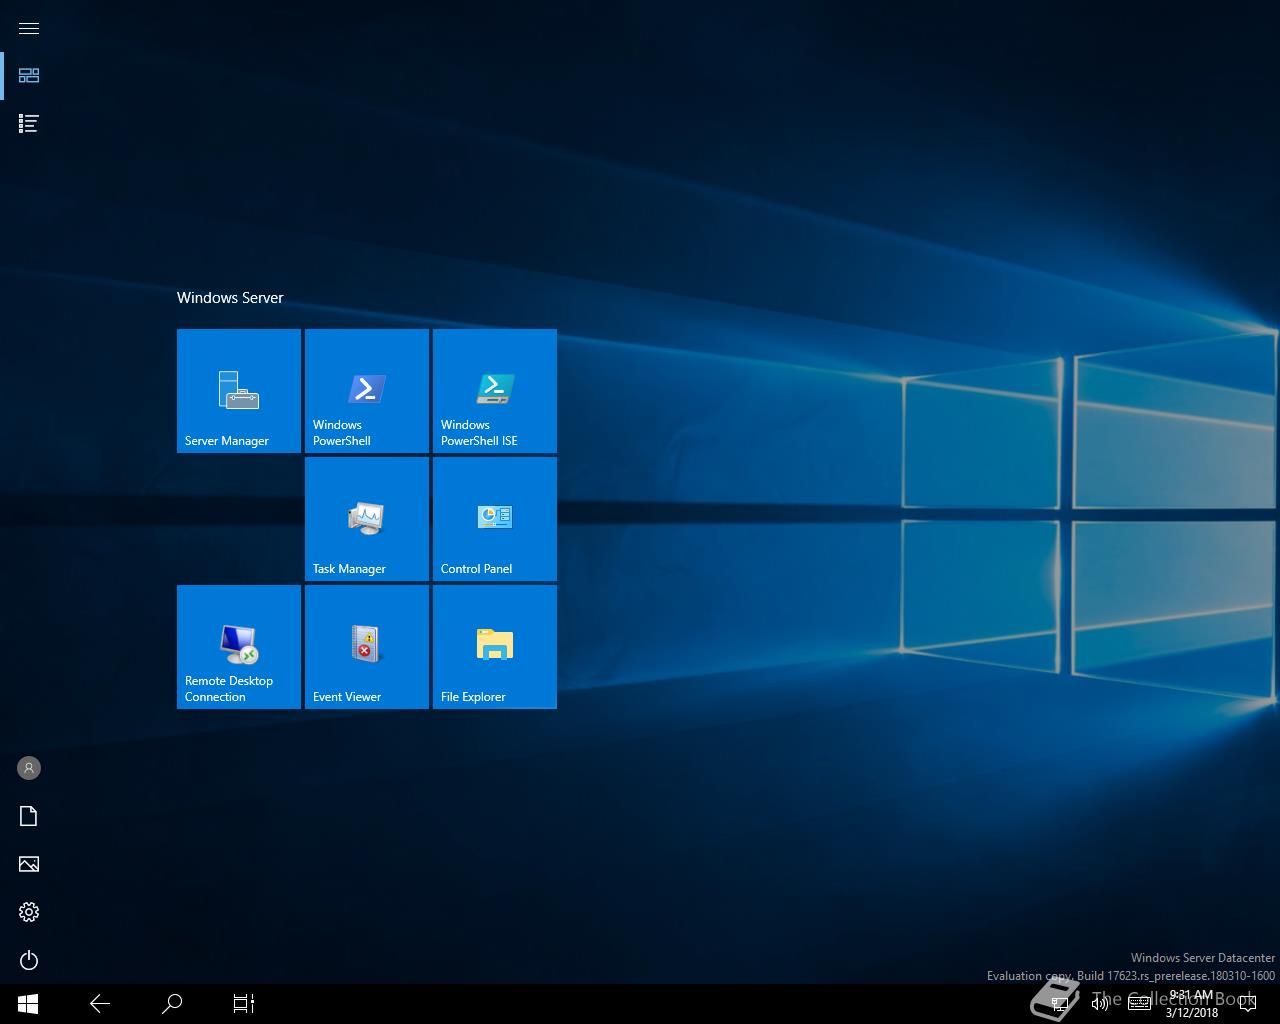Switch to the pinned tiles view
Screen dimensions: 1280x1024
tap(29, 76)
